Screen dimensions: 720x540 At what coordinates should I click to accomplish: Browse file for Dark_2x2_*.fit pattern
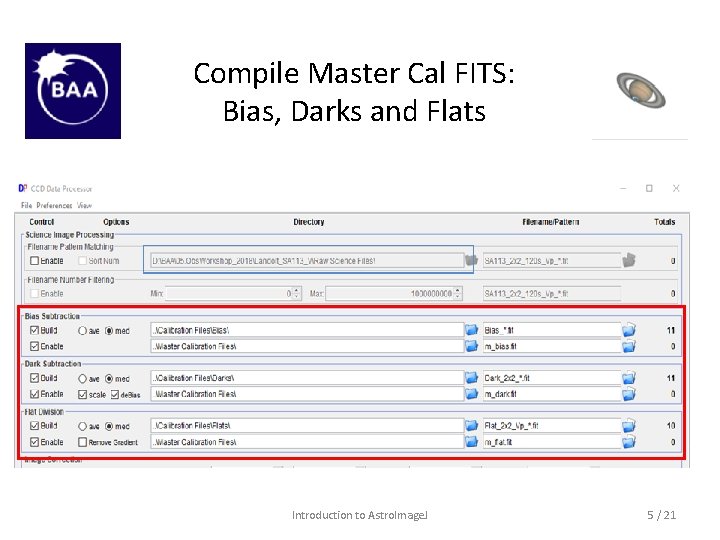[629, 377]
